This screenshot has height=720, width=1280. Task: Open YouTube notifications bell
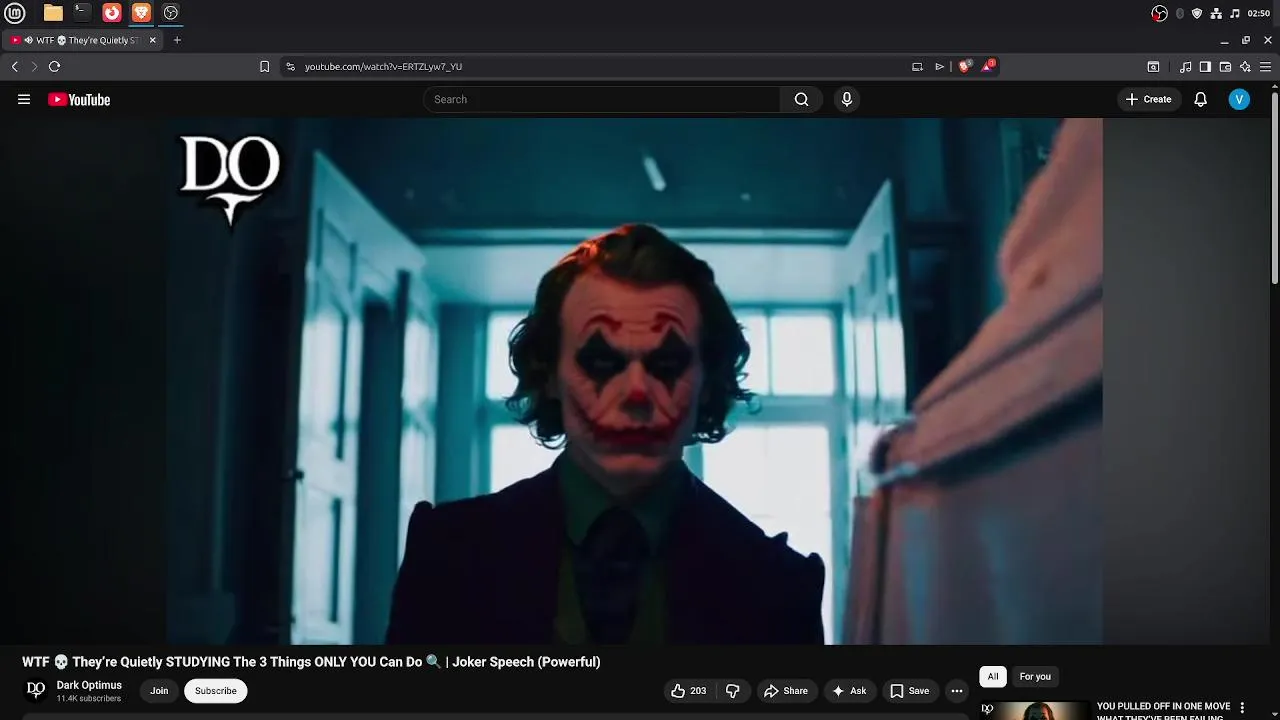pos(1201,99)
